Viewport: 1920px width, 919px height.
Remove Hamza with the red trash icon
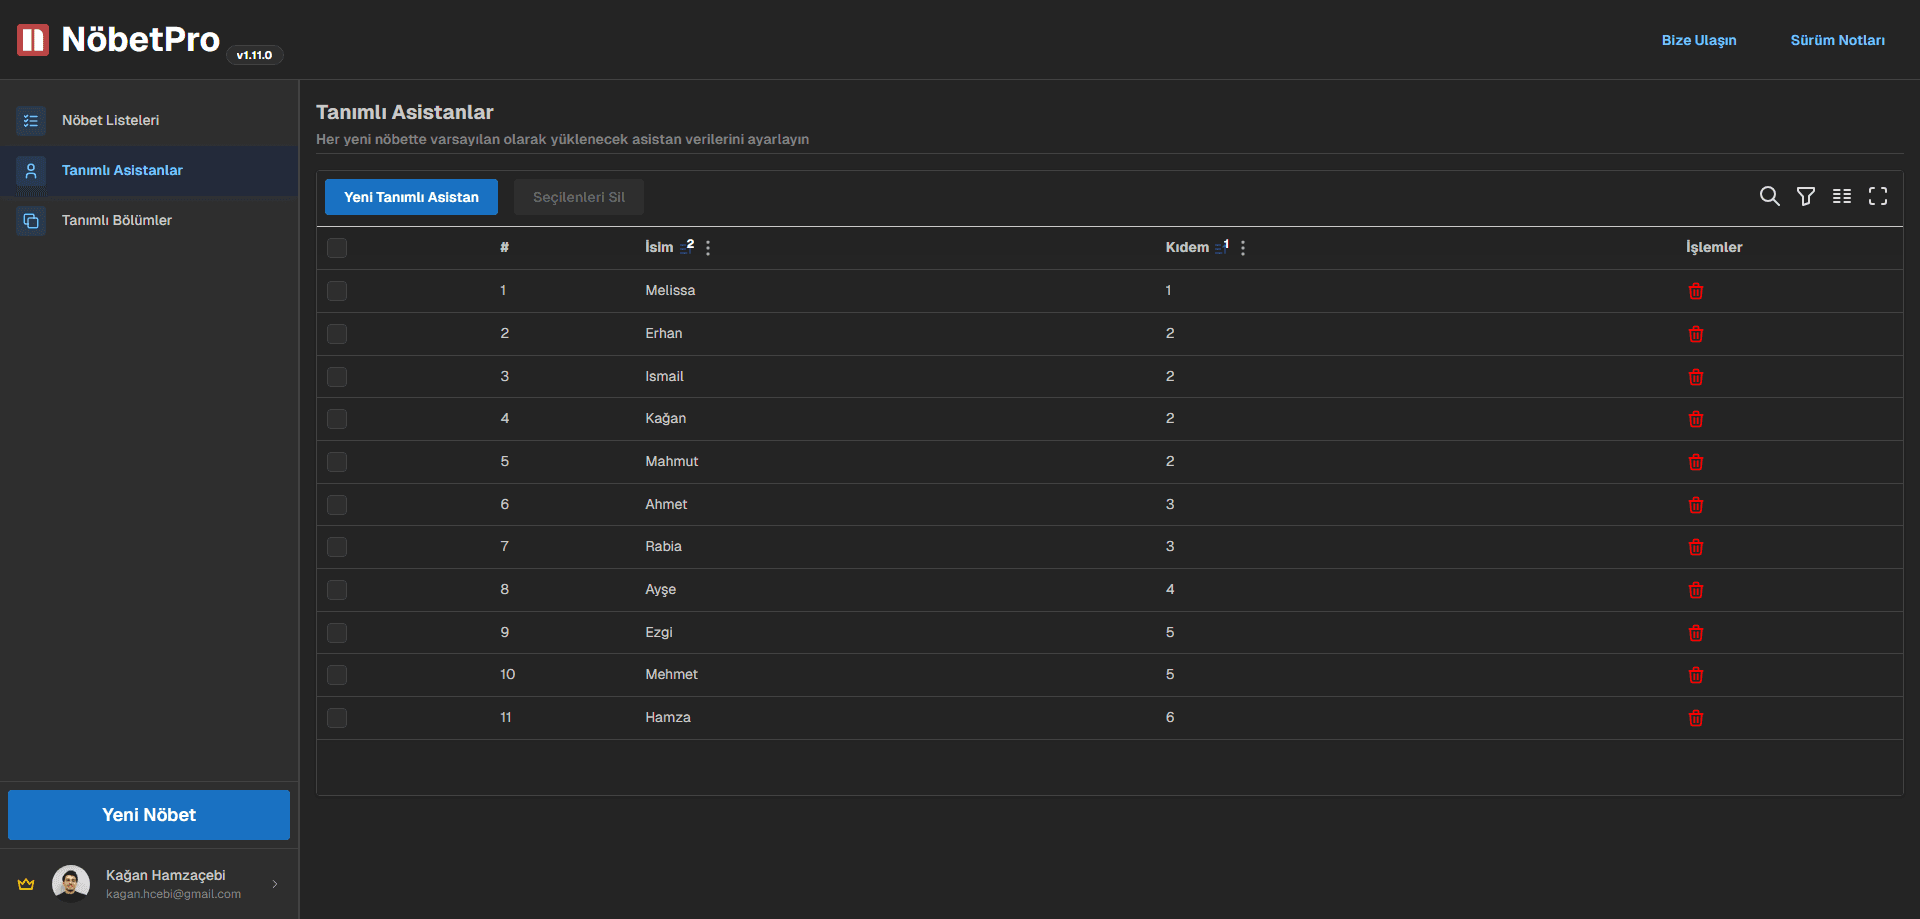coord(1695,718)
